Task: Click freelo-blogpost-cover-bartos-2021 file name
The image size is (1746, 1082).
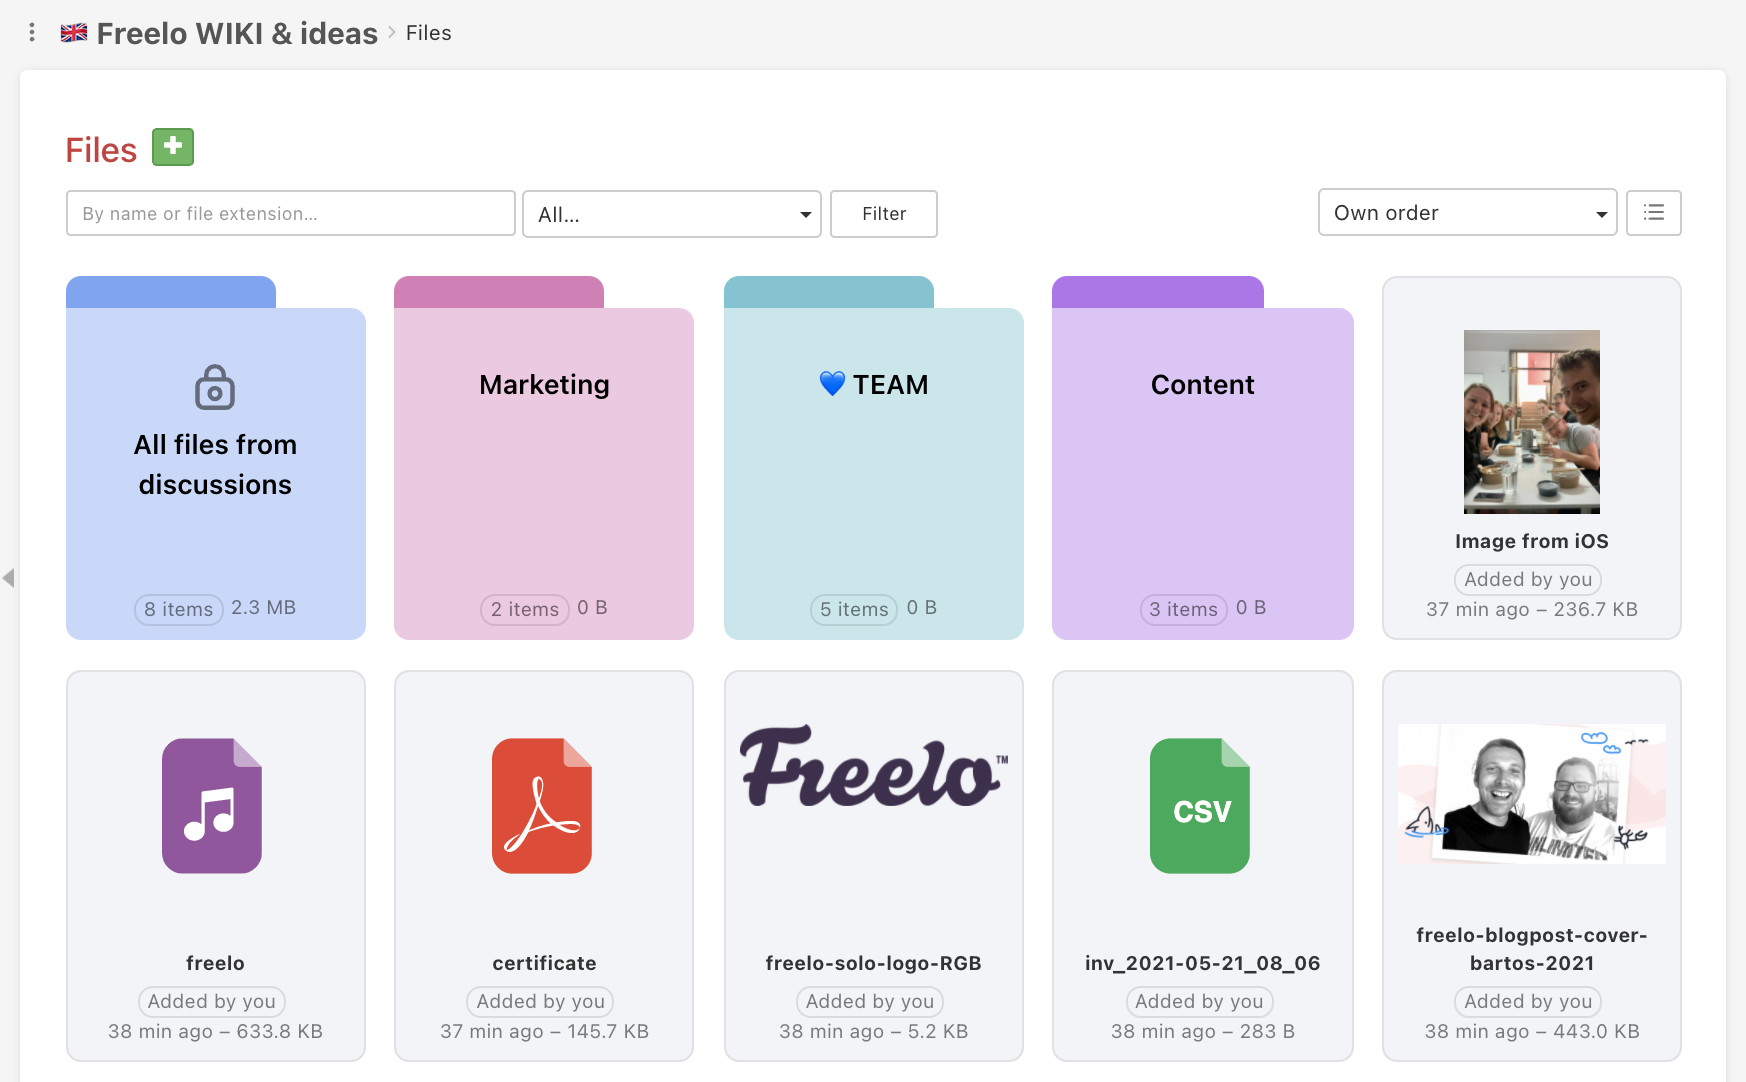Action: pos(1532,949)
